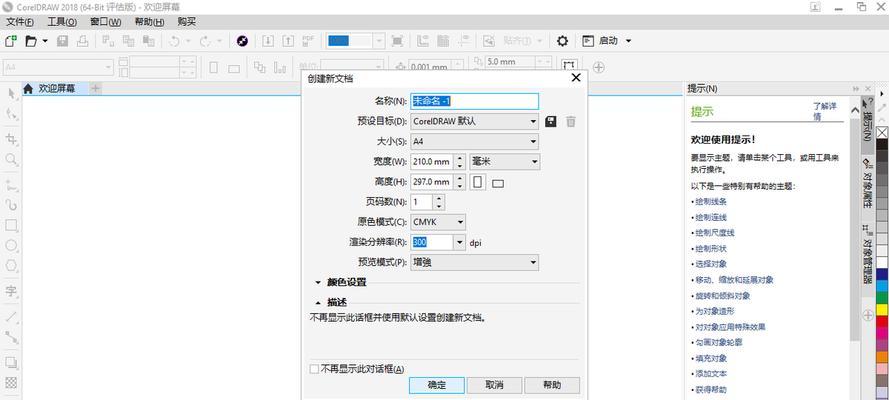The height and width of the screenshot is (400, 889).
Task: Open the 毫米 units dropdown
Action: (x=505, y=162)
